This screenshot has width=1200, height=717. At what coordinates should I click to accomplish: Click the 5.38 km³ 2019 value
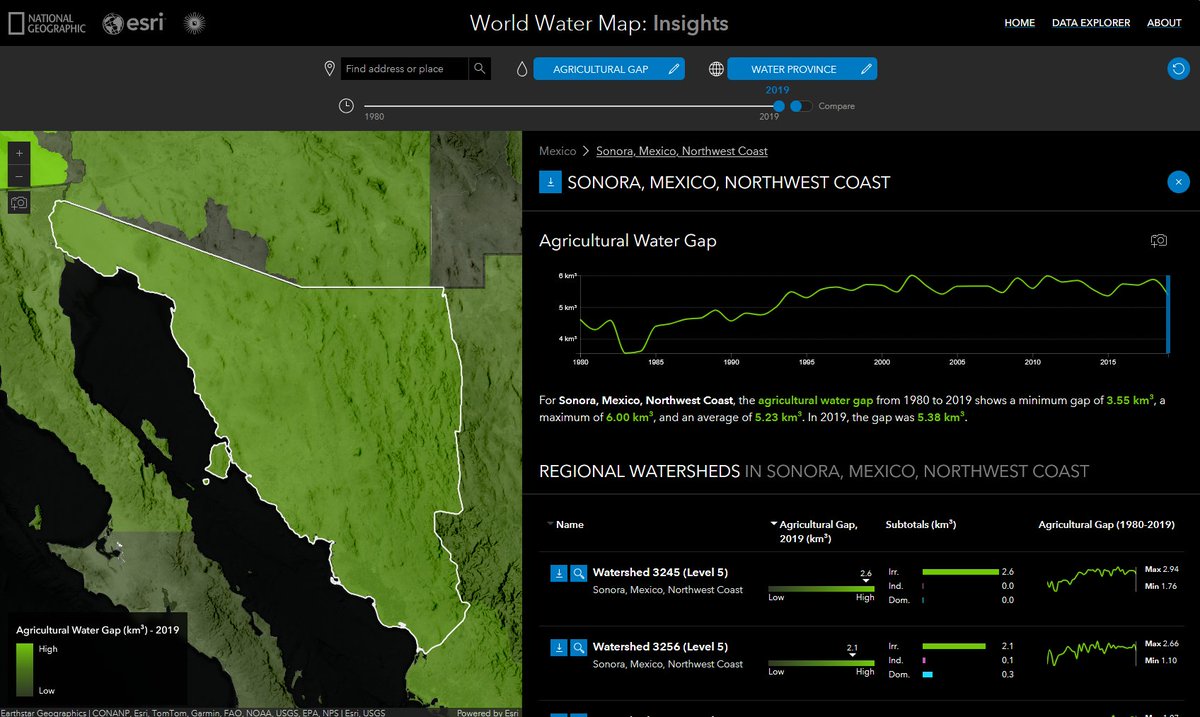click(x=941, y=417)
